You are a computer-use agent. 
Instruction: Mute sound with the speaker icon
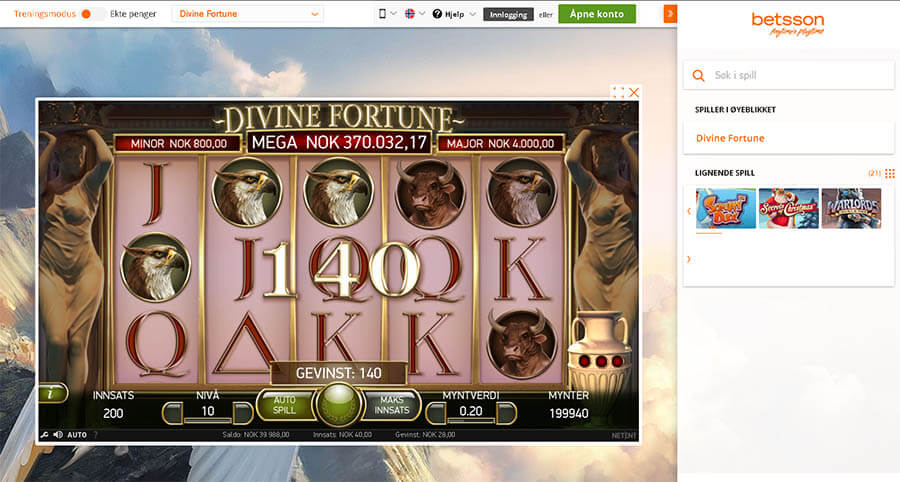tap(58, 435)
